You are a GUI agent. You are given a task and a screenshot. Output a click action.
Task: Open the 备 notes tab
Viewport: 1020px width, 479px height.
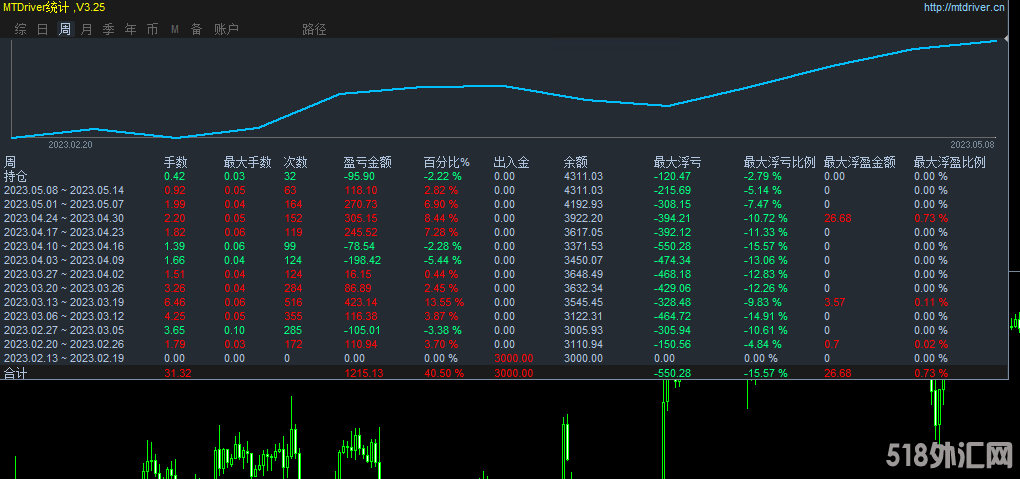[x=196, y=29]
